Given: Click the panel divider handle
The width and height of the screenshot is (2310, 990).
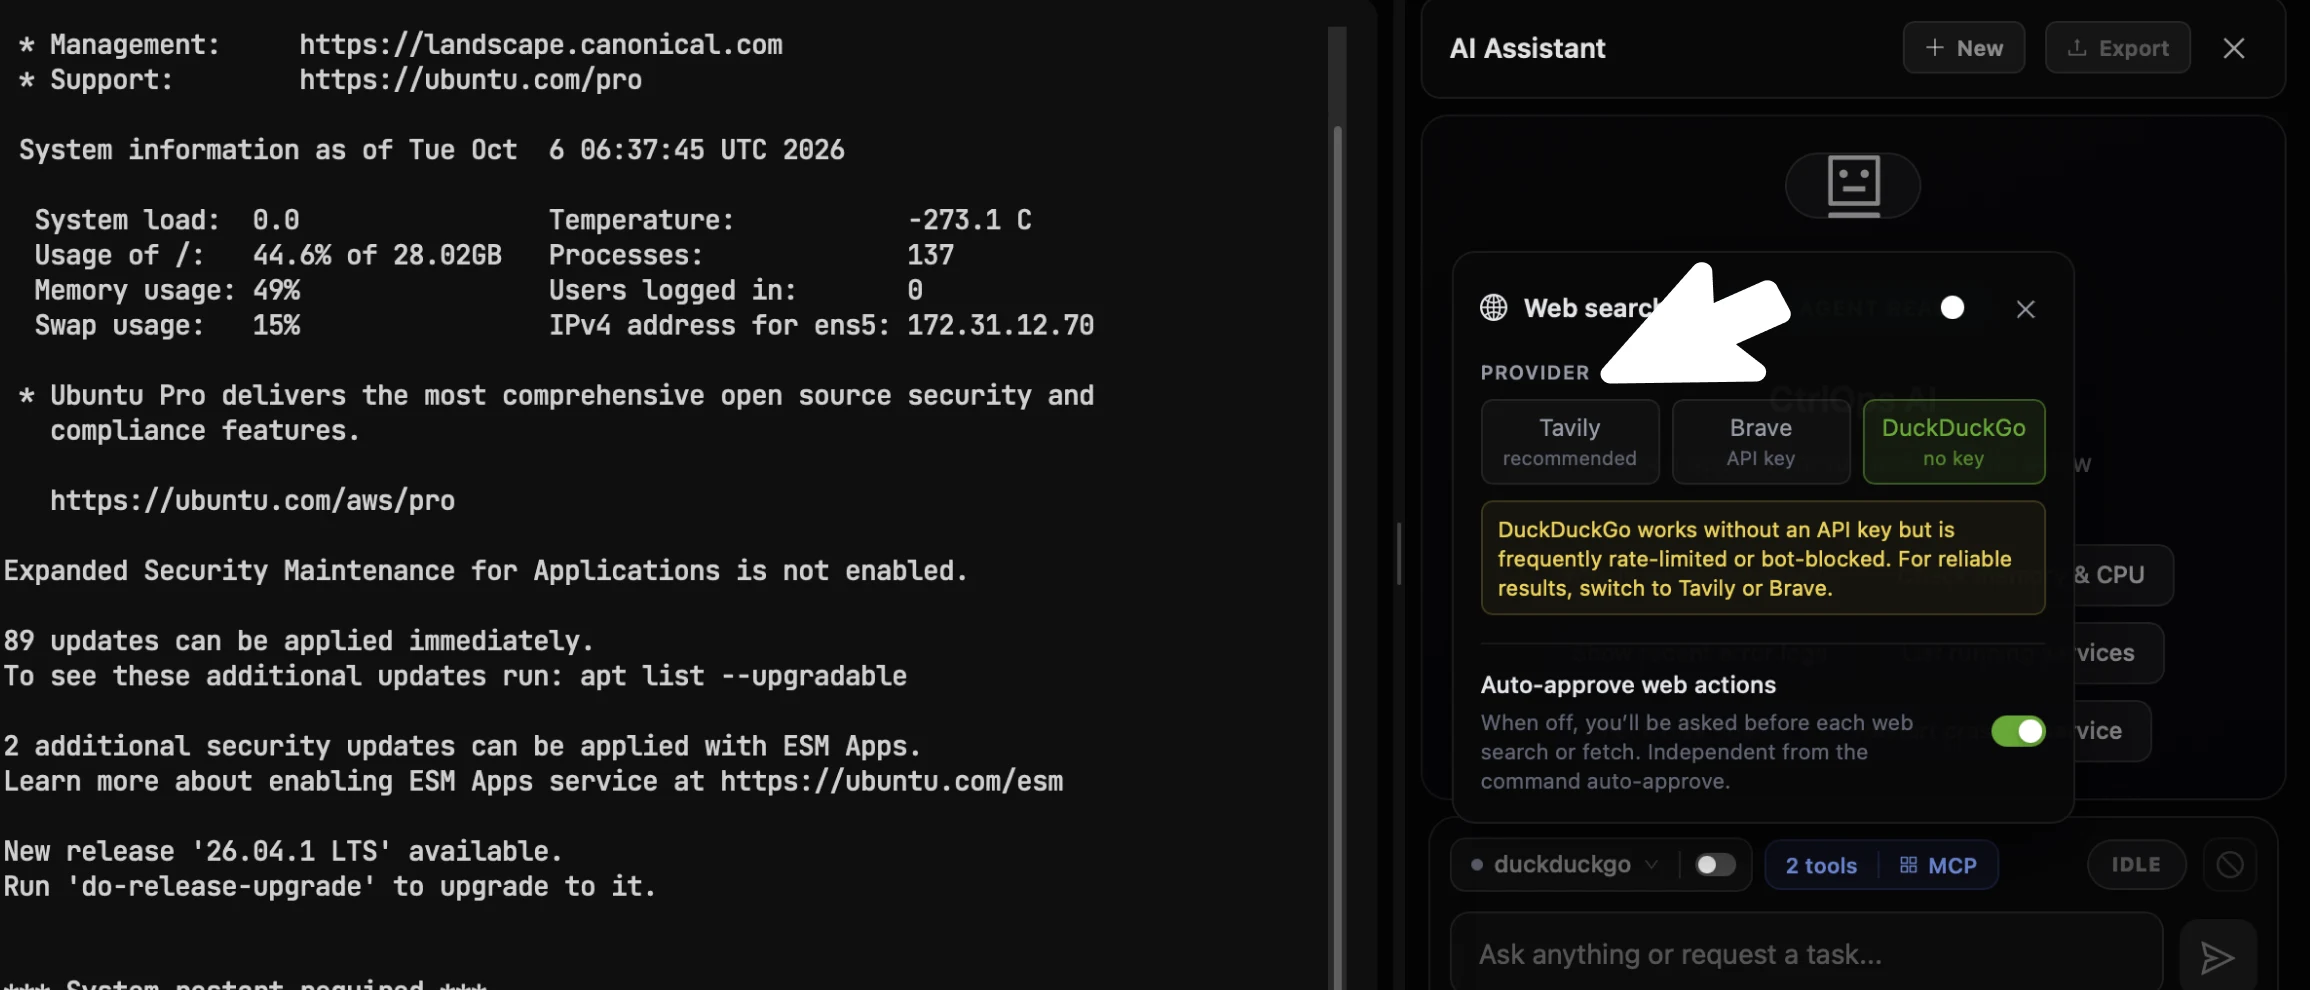Looking at the screenshot, I should pos(1399,553).
